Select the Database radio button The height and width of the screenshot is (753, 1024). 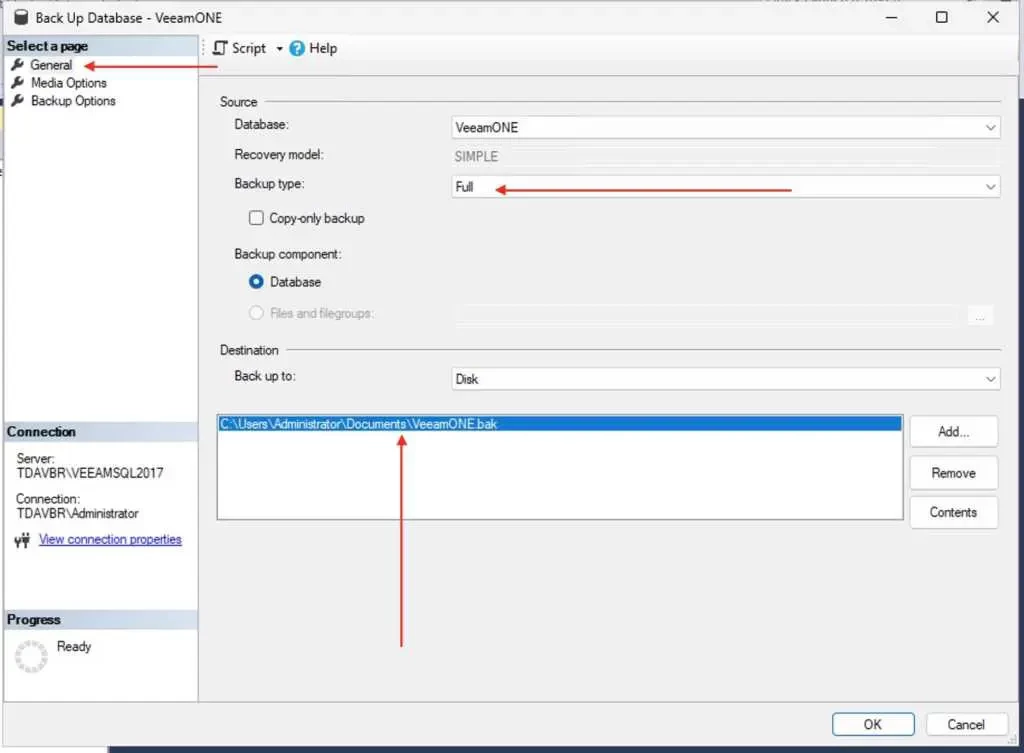pyautogui.click(x=256, y=281)
